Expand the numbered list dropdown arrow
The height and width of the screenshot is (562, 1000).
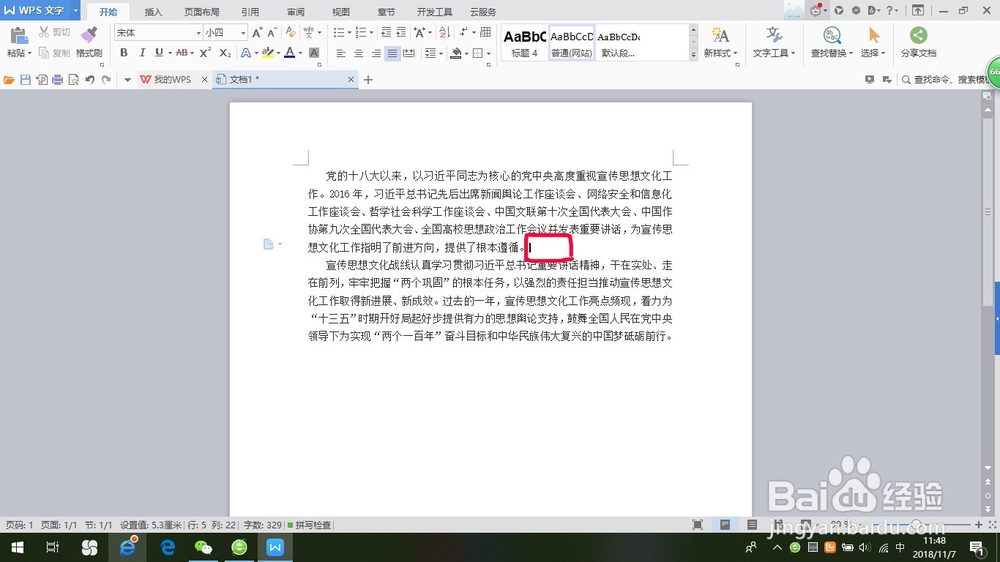pyautogui.click(x=371, y=33)
